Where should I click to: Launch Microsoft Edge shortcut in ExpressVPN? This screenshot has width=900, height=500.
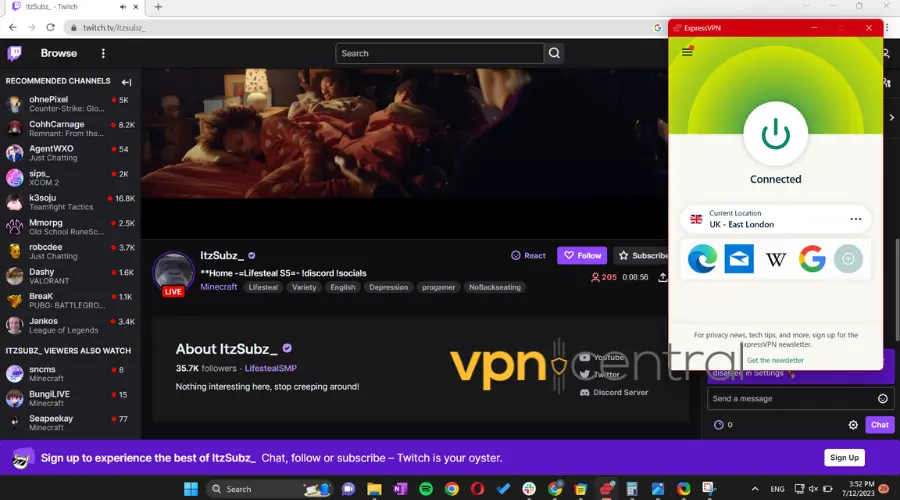702,259
